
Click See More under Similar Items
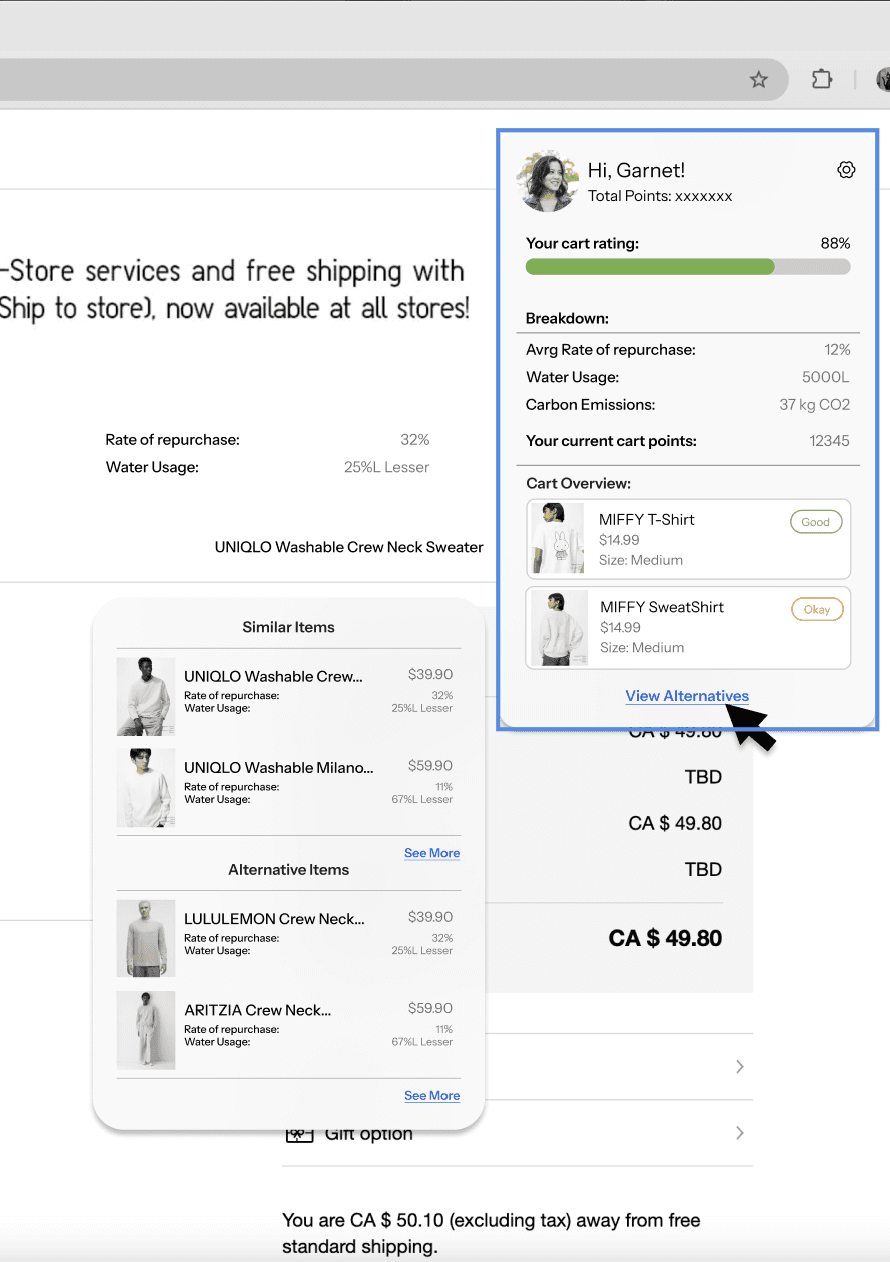pyautogui.click(x=432, y=853)
